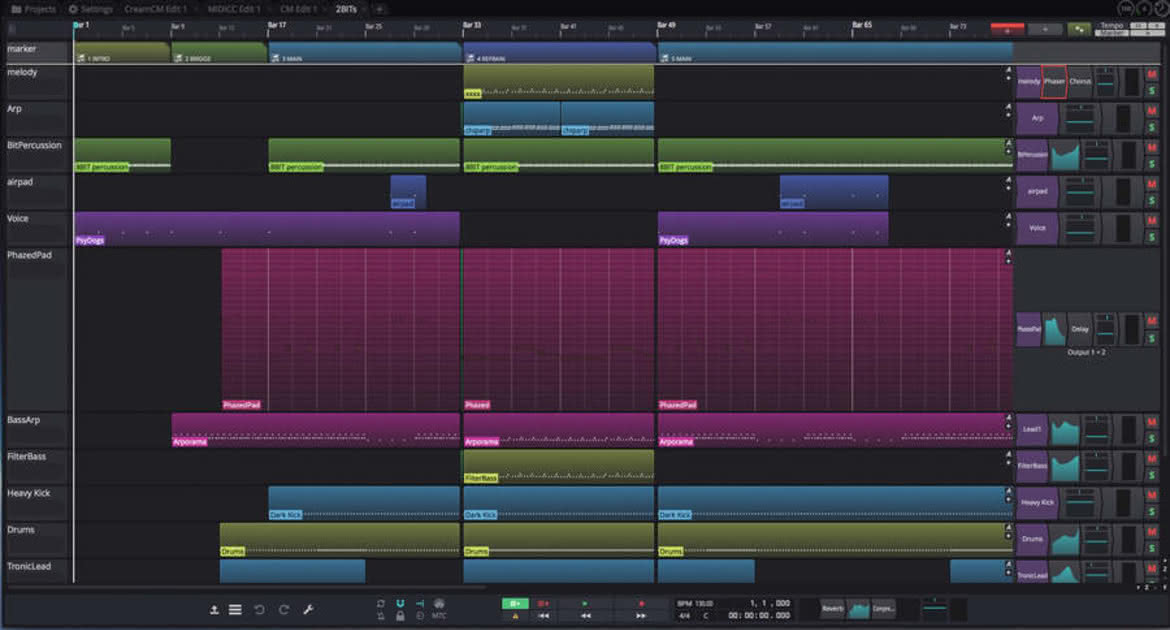Solo the Drums track
Viewport: 1170px width, 630px height.
click(1151, 548)
